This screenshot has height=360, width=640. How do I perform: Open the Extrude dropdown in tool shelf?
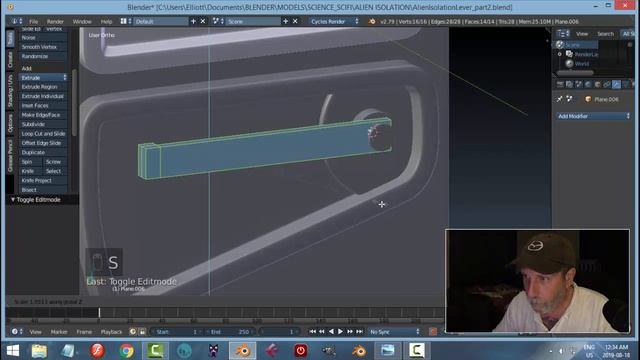pyautogui.click(x=43, y=78)
